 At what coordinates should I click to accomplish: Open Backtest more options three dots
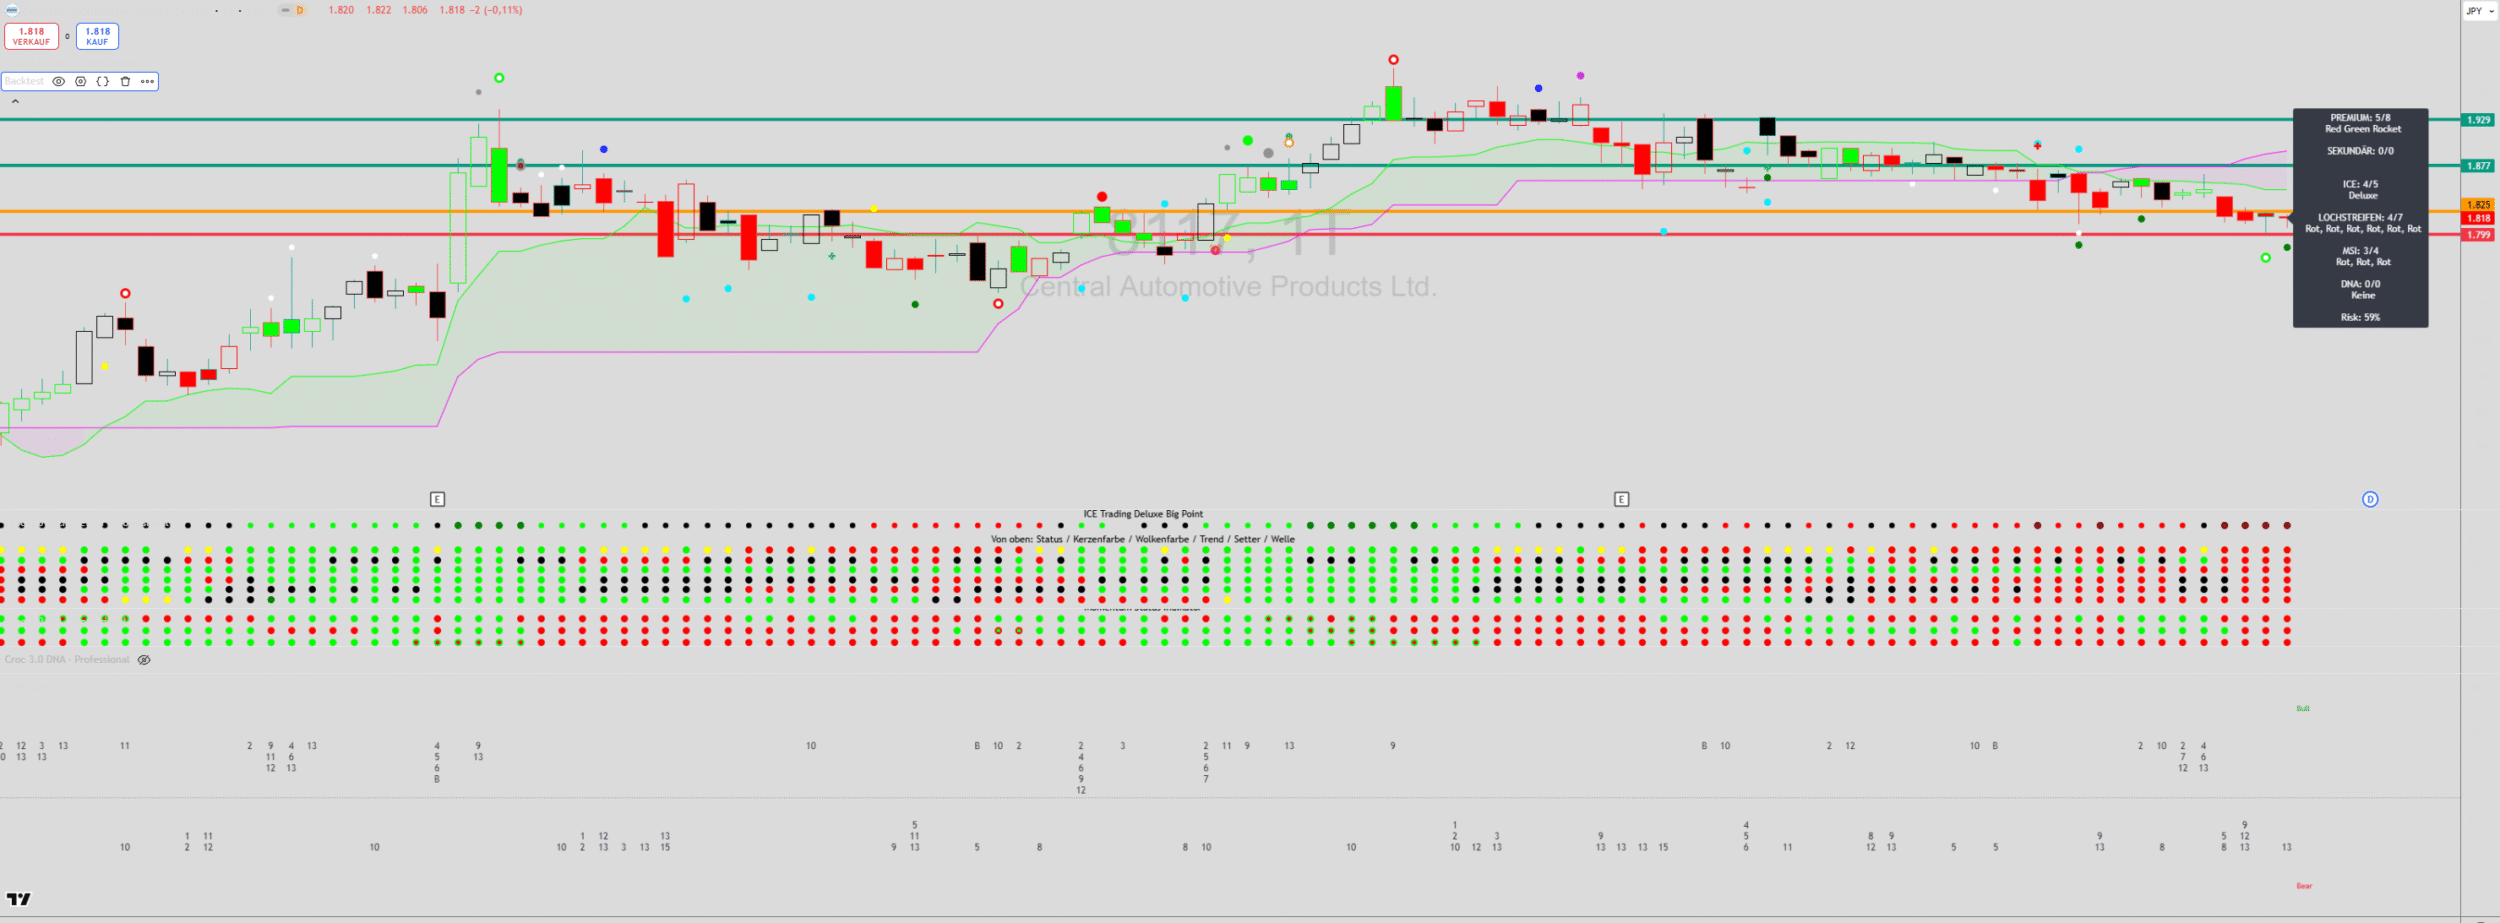(x=147, y=81)
